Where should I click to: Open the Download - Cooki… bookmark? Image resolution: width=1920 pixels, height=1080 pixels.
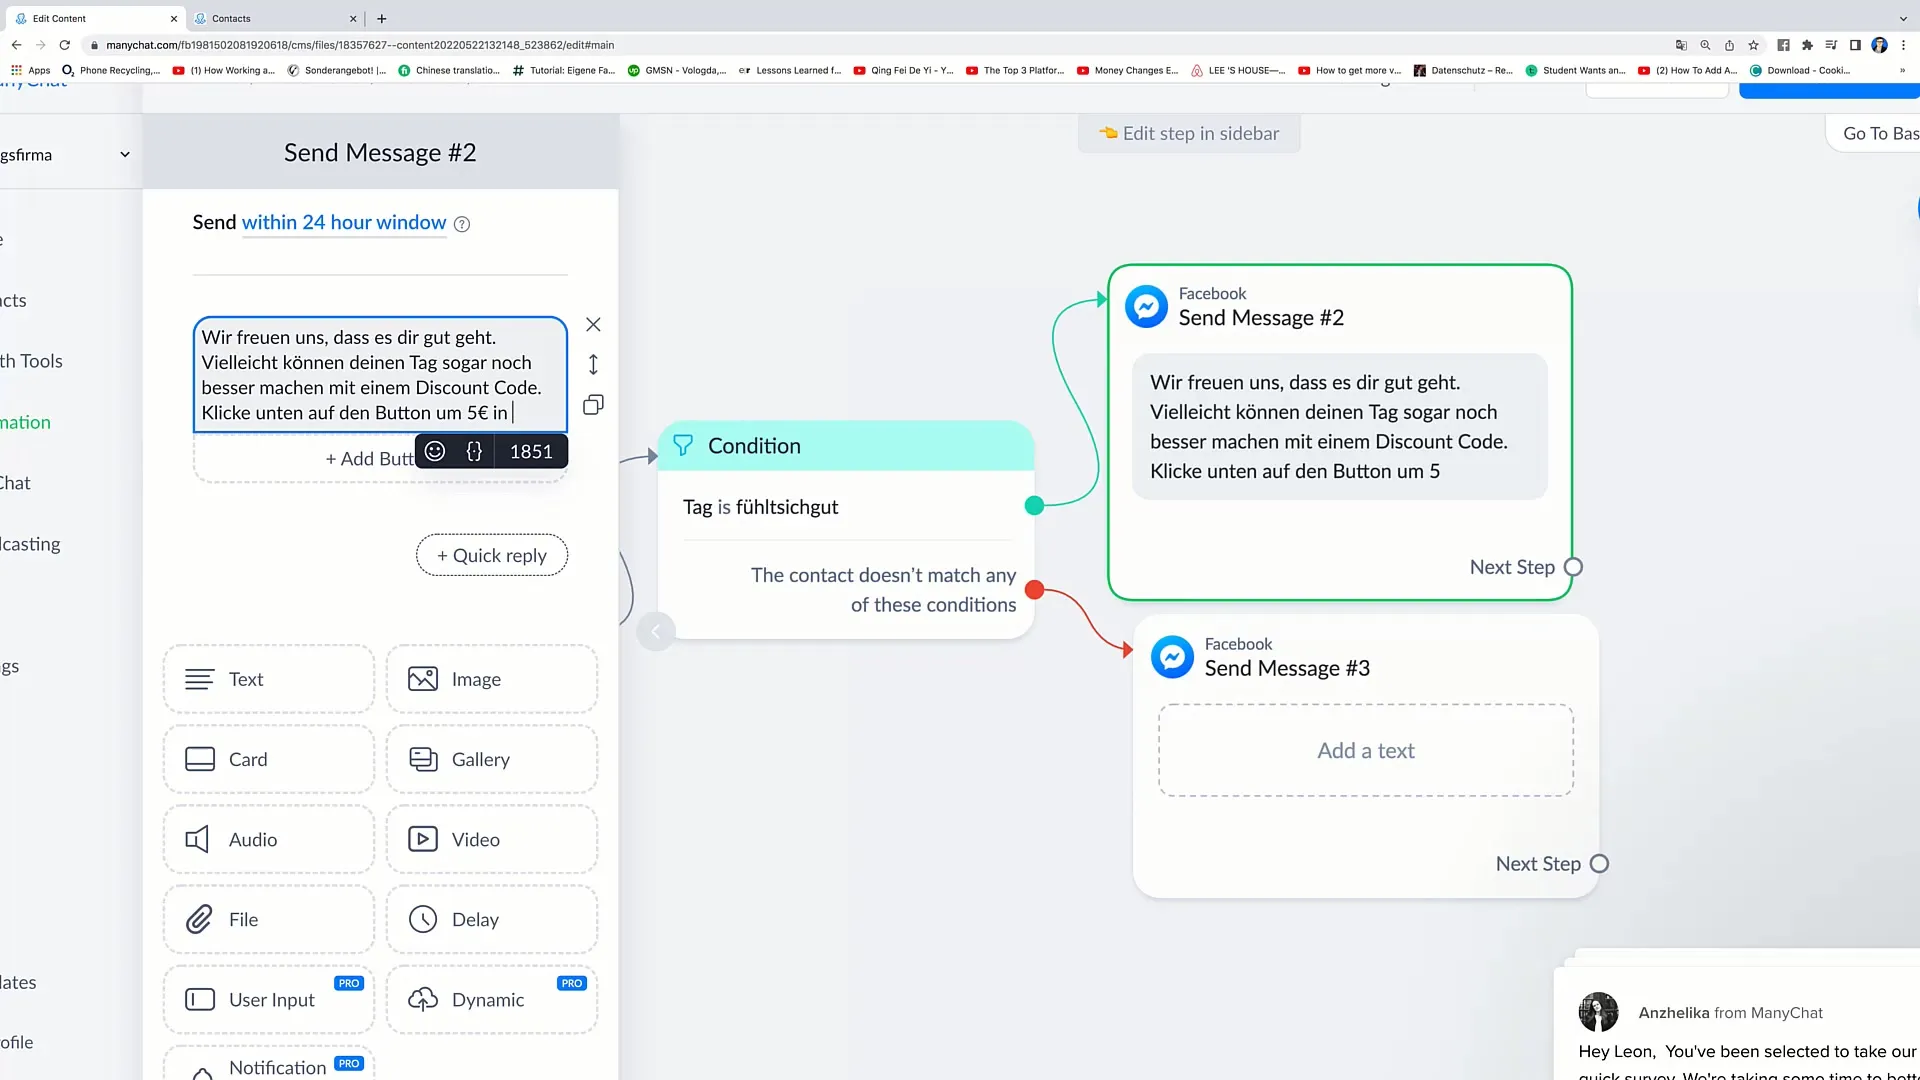[x=1800, y=70]
